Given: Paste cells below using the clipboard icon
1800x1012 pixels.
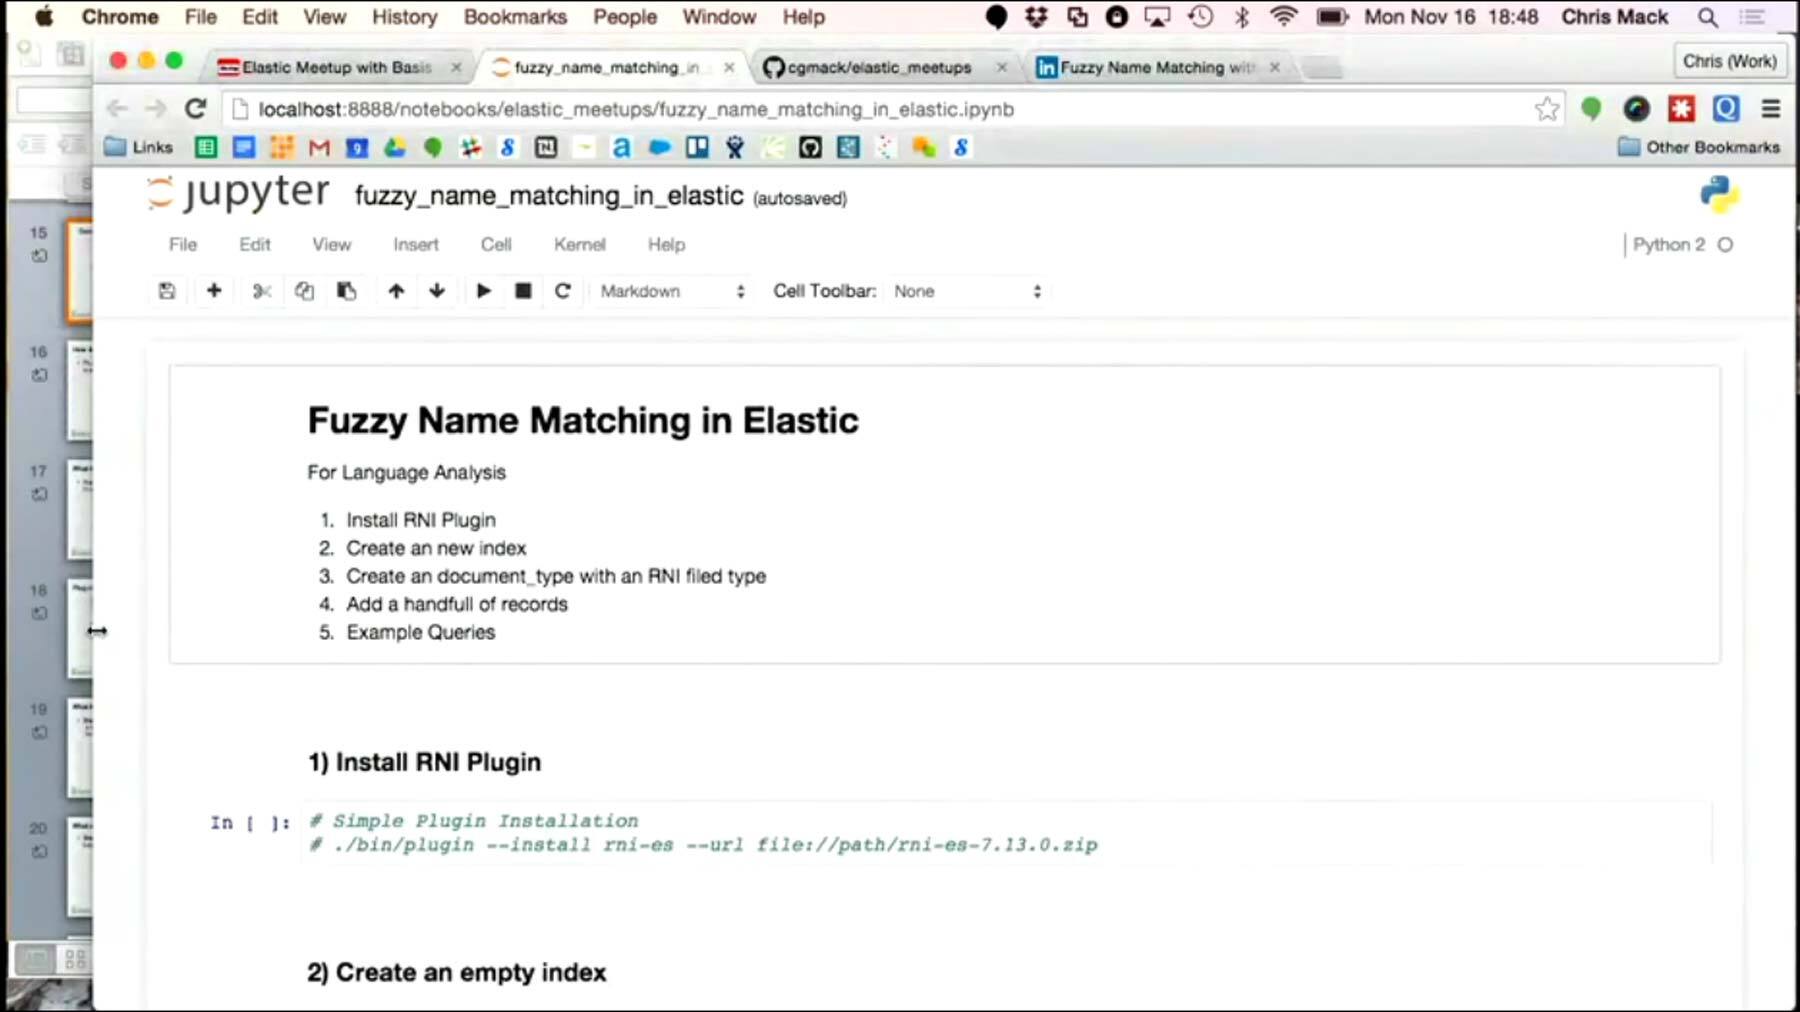Looking at the screenshot, I should click(347, 291).
